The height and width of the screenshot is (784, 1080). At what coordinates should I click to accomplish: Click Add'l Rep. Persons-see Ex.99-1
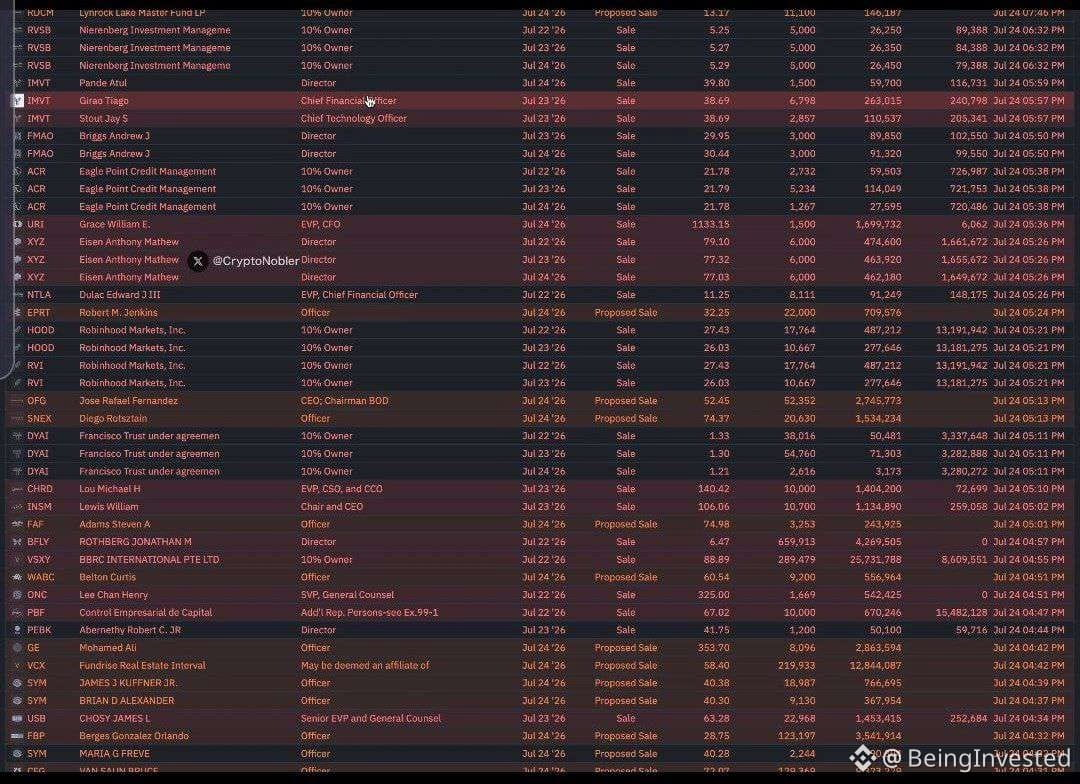click(x=369, y=612)
